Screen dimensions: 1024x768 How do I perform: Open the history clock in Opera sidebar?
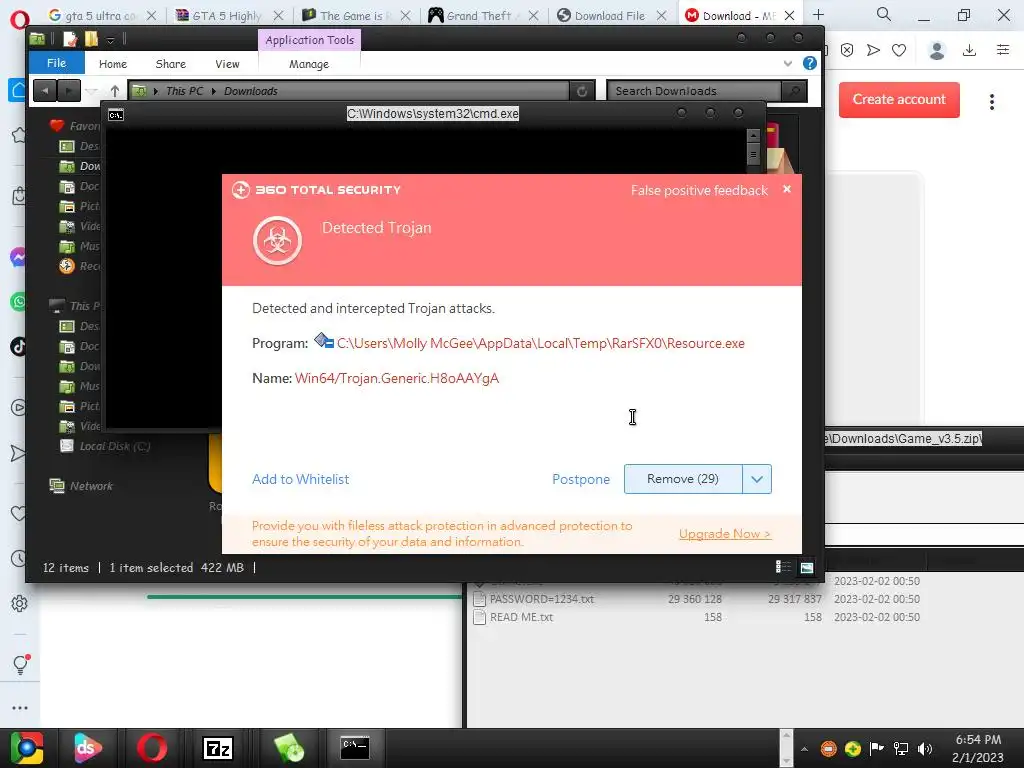point(19,558)
